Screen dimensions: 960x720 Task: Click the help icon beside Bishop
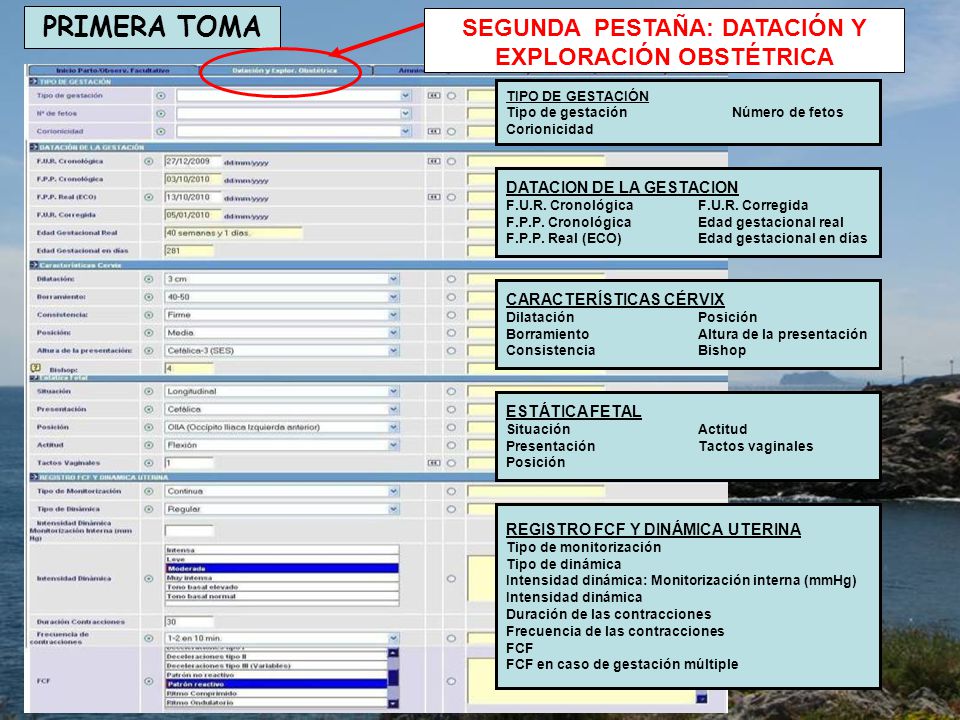(x=36, y=369)
